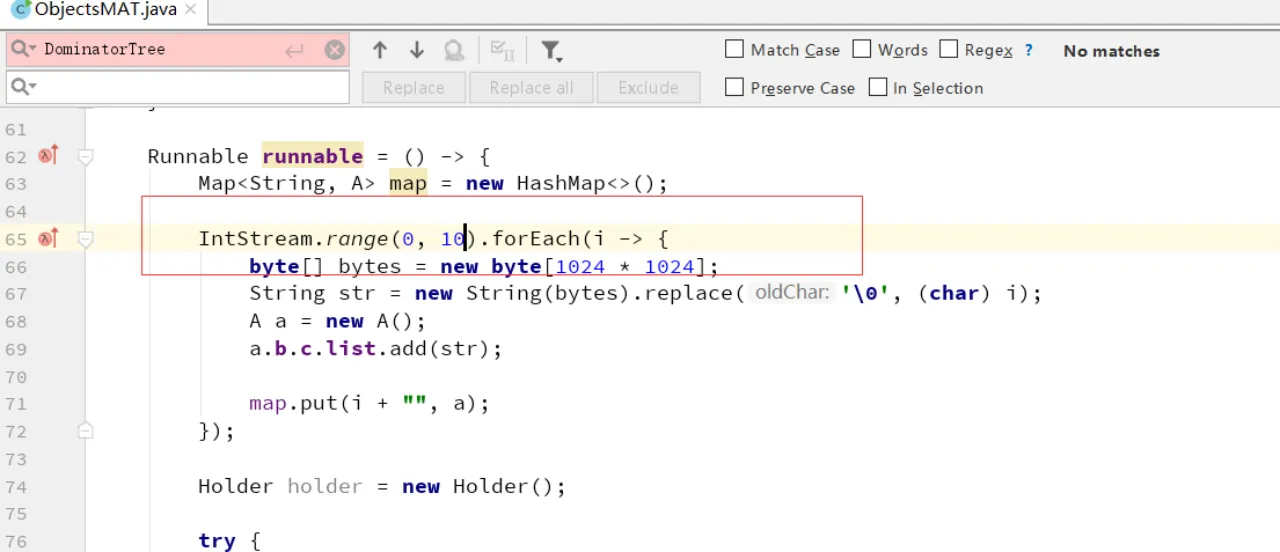Click the No matches status text

pyautogui.click(x=1111, y=51)
